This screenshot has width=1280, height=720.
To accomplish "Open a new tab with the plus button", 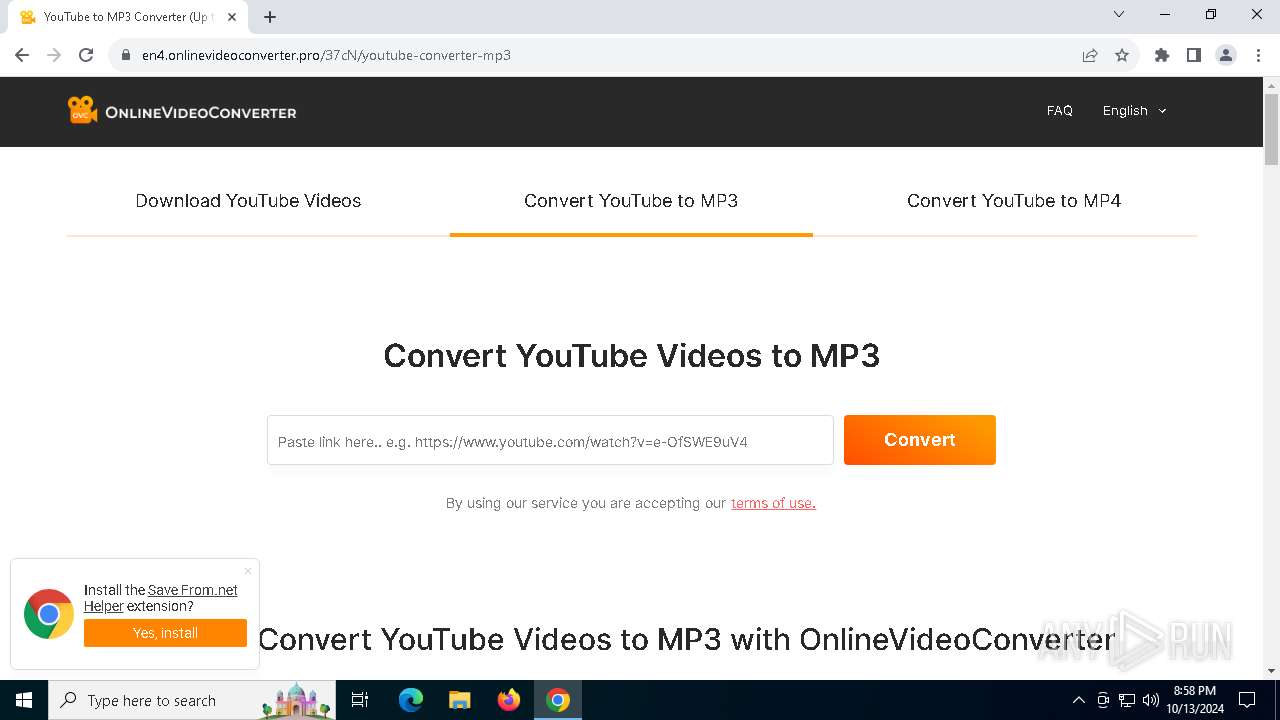I will (270, 17).
